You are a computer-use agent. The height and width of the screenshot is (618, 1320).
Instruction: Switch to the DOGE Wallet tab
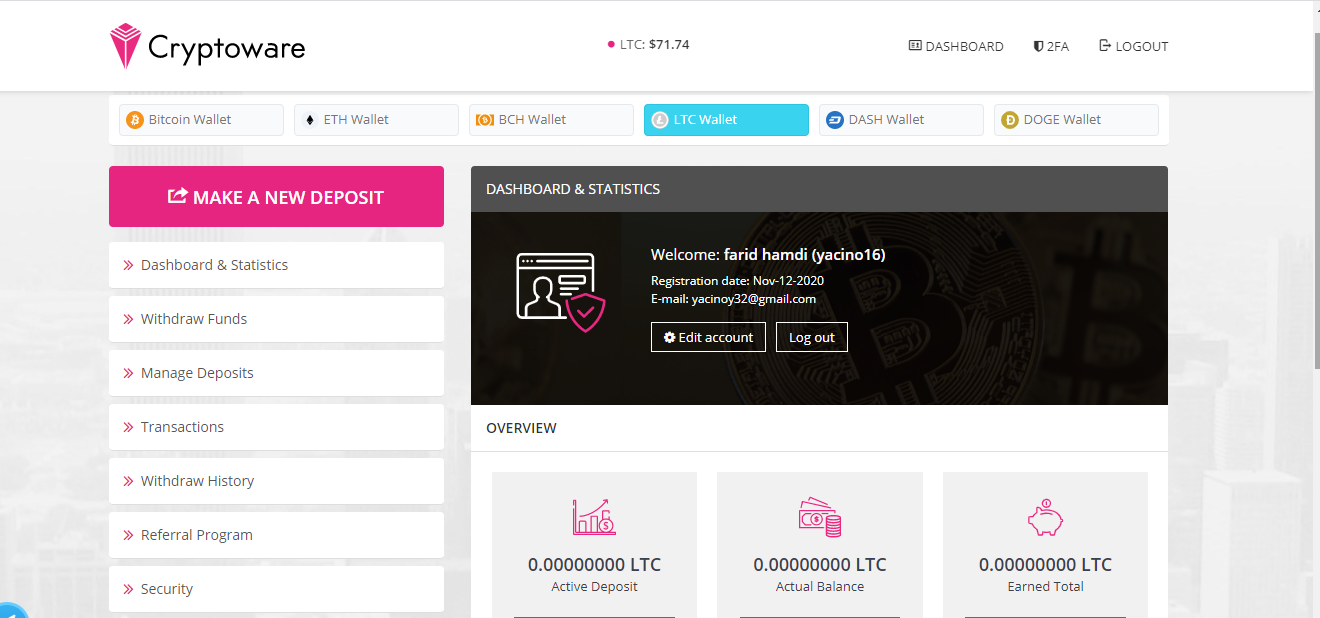click(1076, 120)
